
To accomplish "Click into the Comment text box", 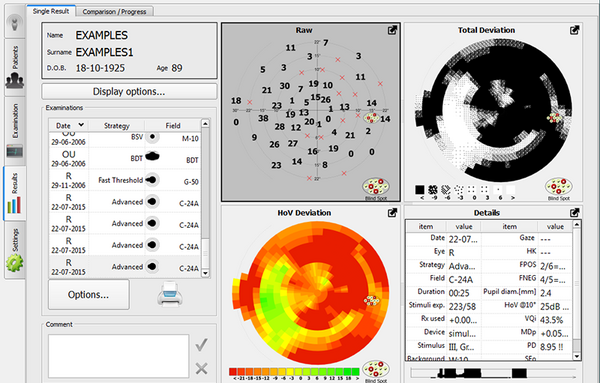I will (x=119, y=356).
